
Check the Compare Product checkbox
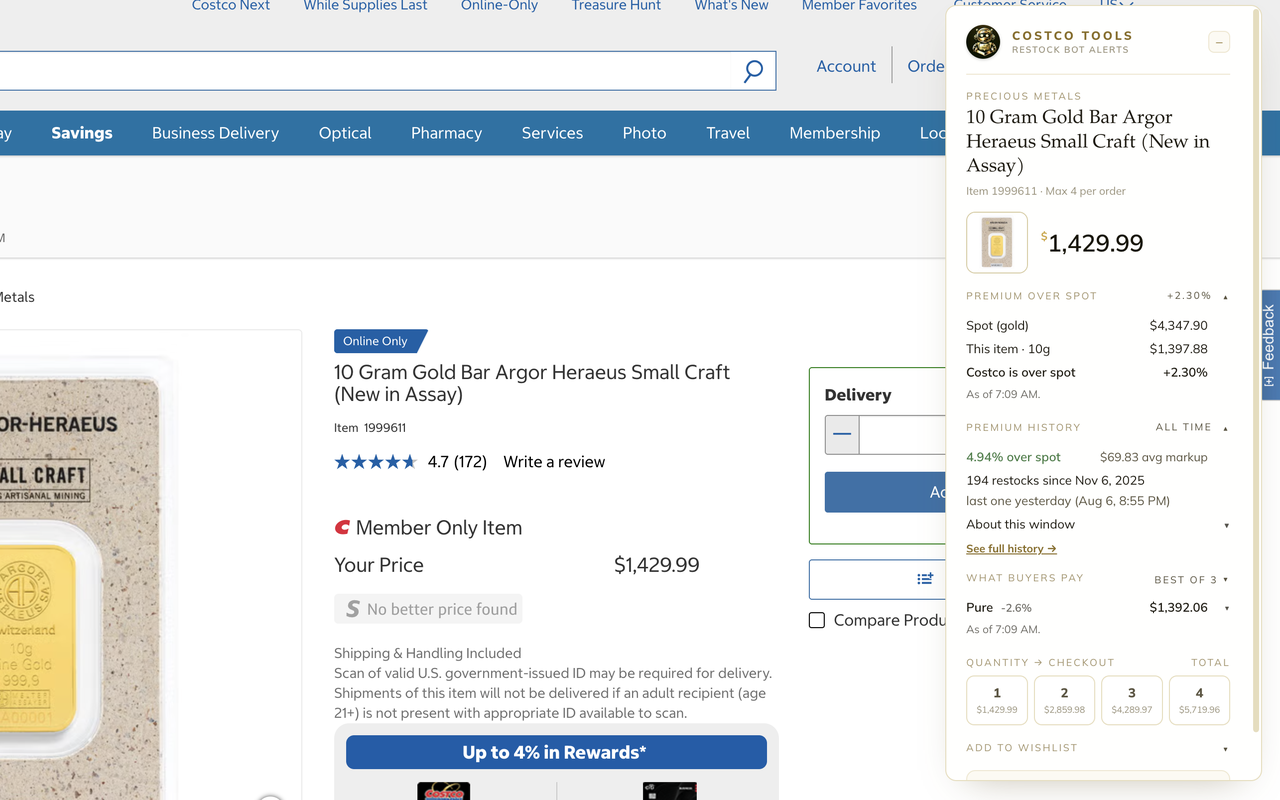tap(817, 620)
